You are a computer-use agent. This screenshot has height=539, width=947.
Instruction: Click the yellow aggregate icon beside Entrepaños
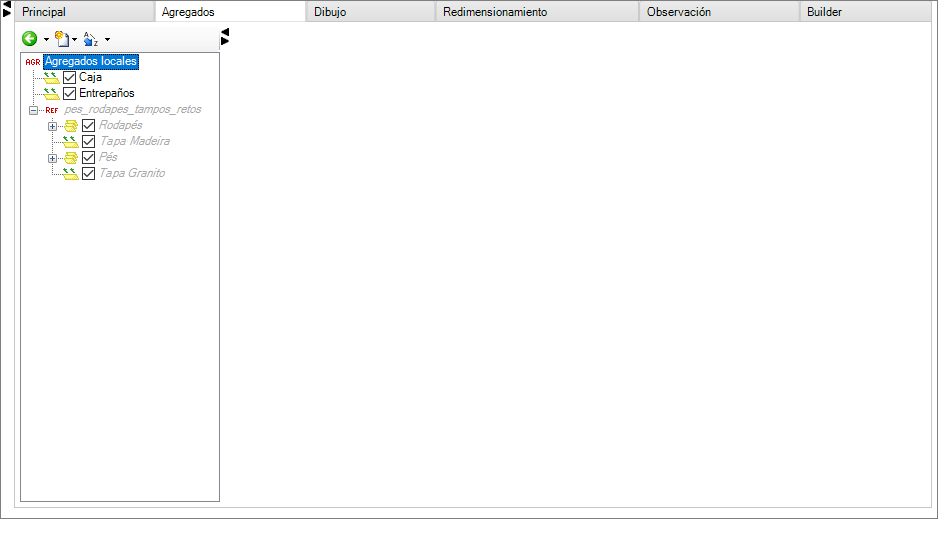[51, 94]
